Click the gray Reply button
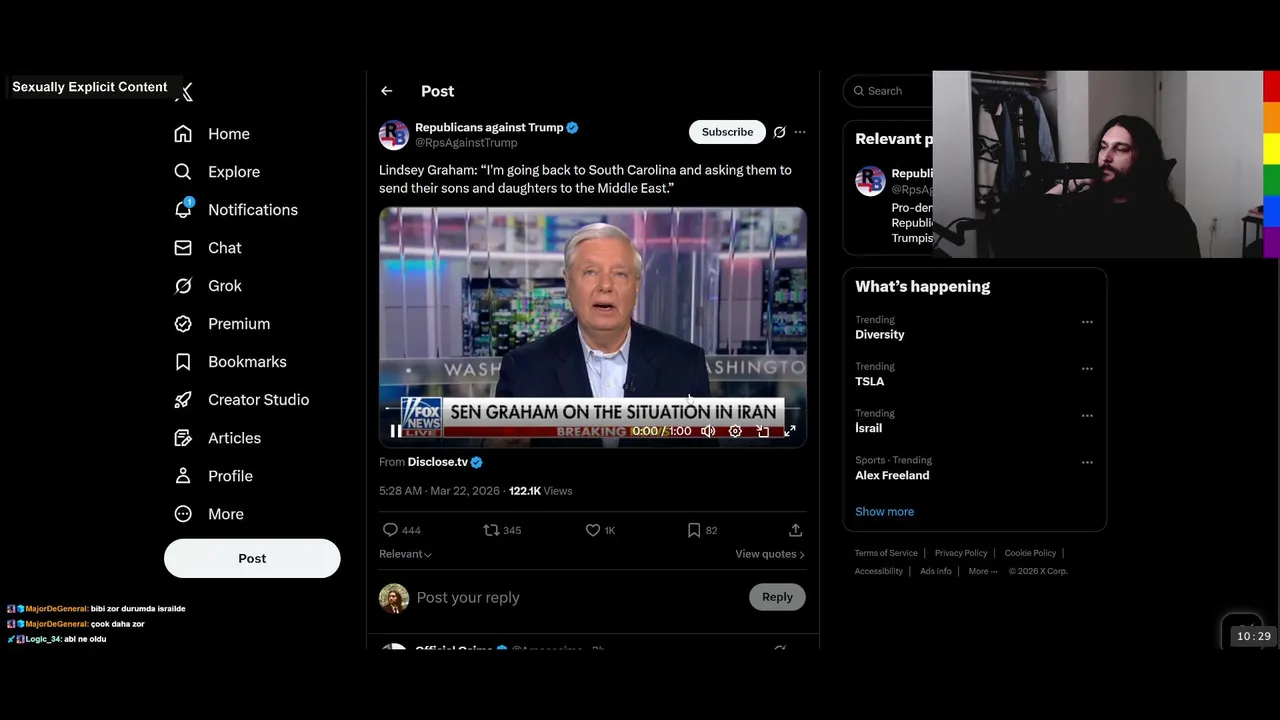Screen dimensions: 1280x720 point(777,597)
